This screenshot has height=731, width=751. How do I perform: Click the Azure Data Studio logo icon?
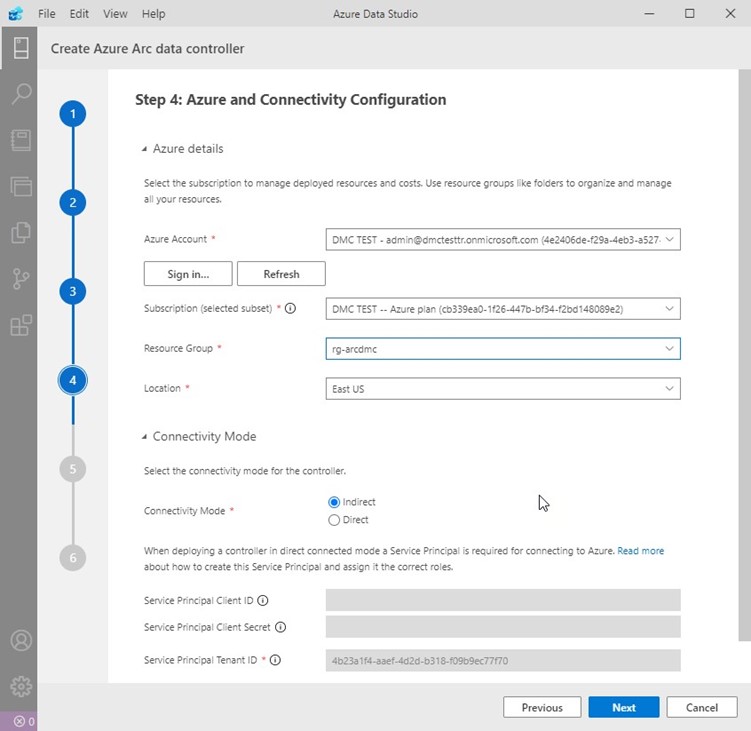(x=15, y=13)
